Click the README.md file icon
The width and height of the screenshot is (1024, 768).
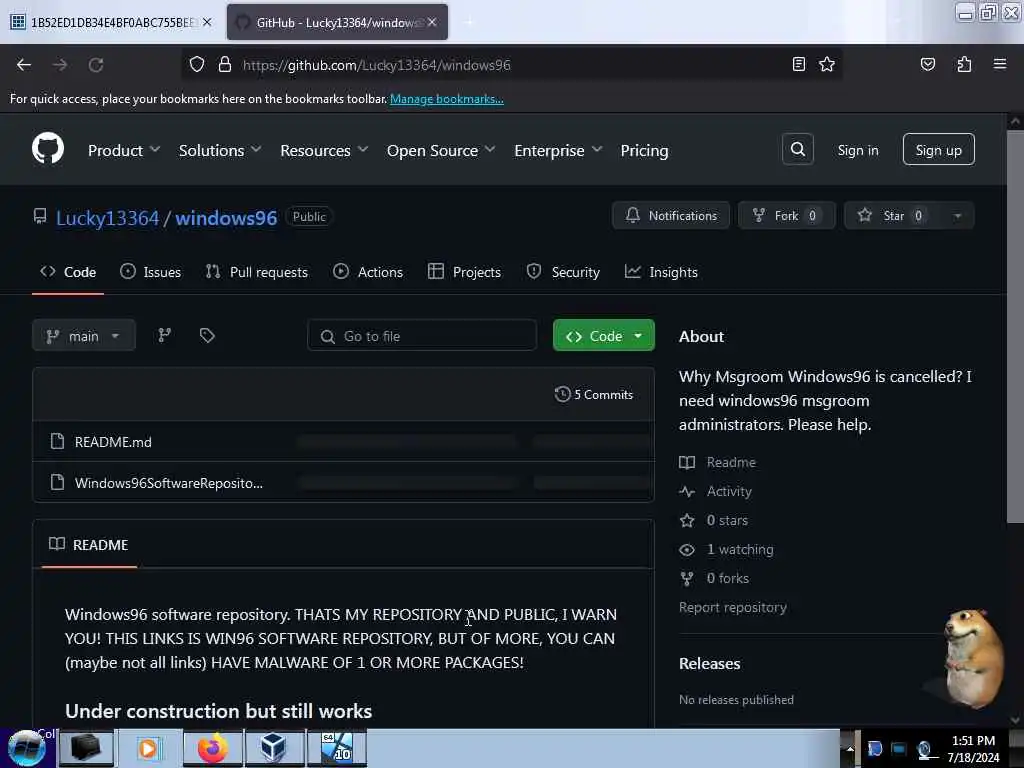[57, 441]
